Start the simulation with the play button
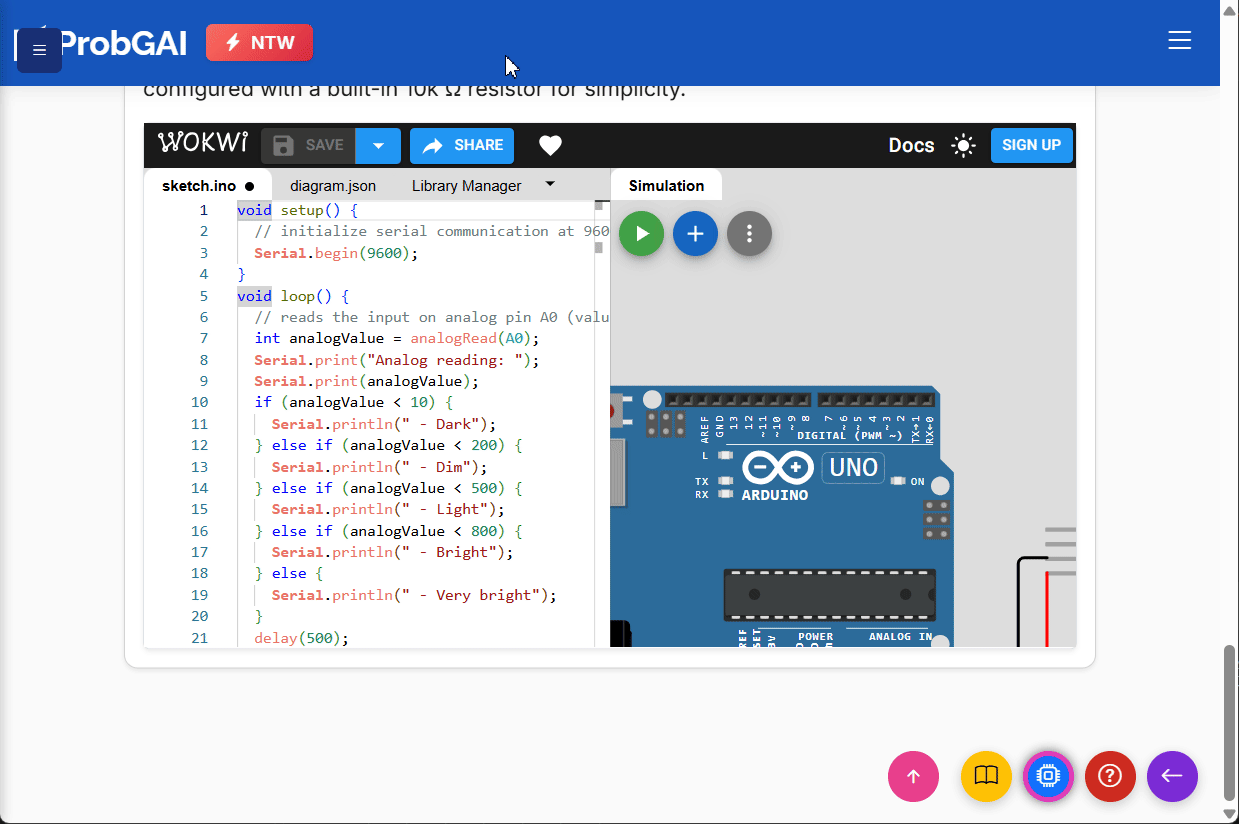Image resolution: width=1239 pixels, height=824 pixels. coord(641,234)
